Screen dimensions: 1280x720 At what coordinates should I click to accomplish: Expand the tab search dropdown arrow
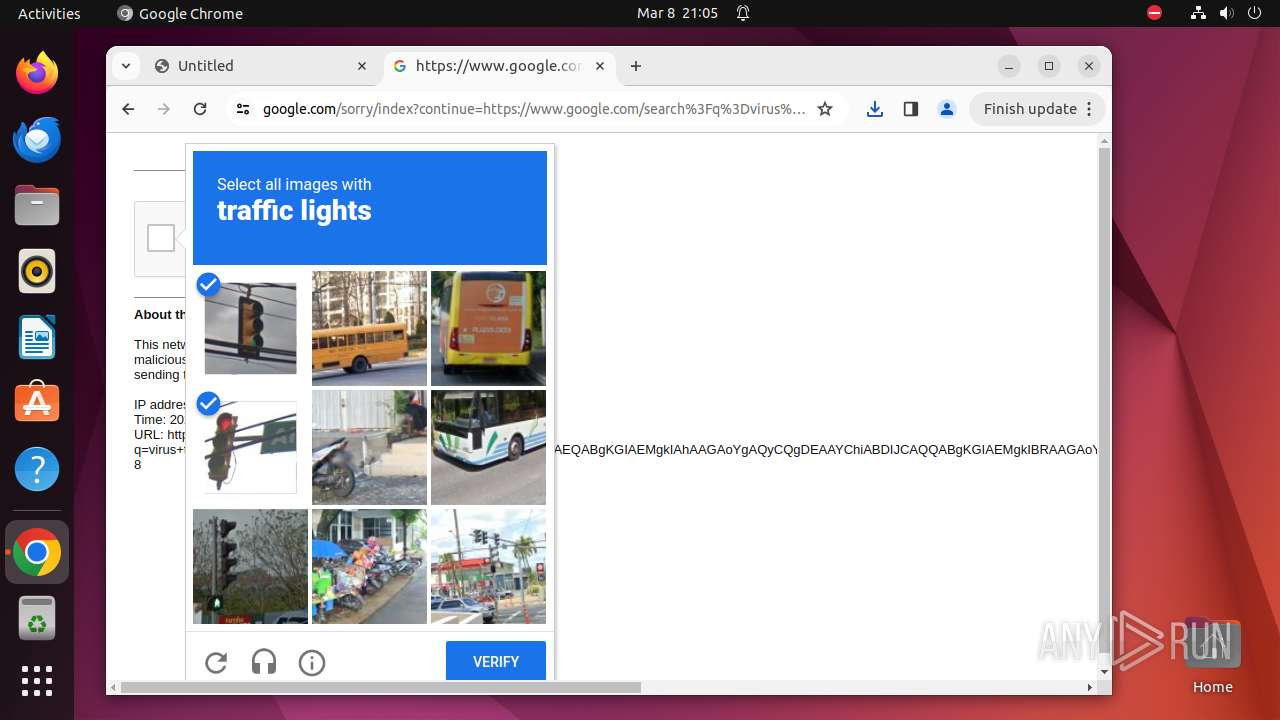point(125,66)
